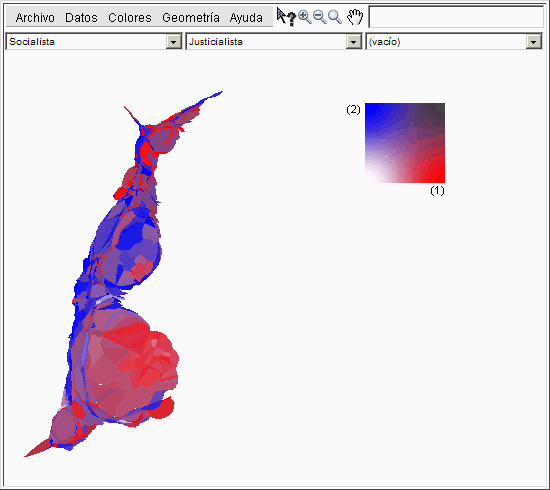This screenshot has height=490, width=550.
Task: Click the reset zoom magnifier icon
Action: point(335,17)
